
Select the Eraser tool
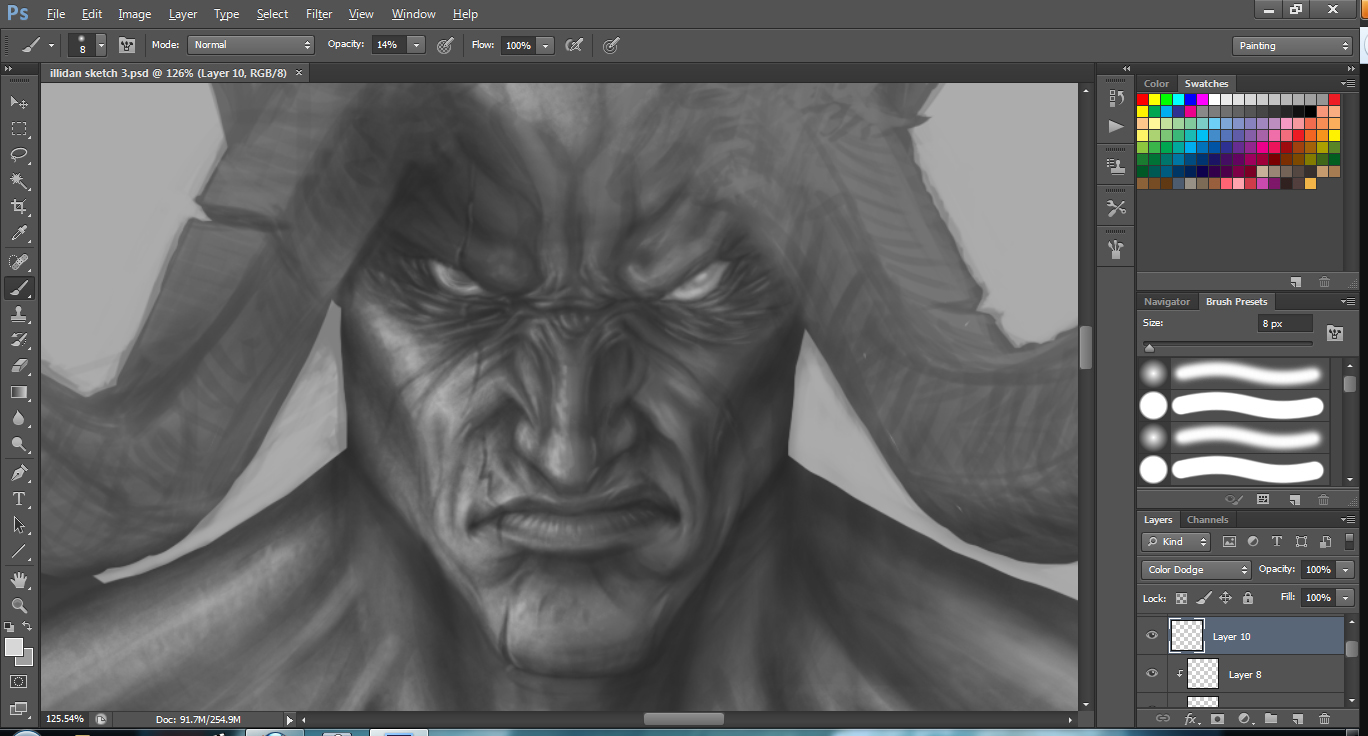[19, 366]
